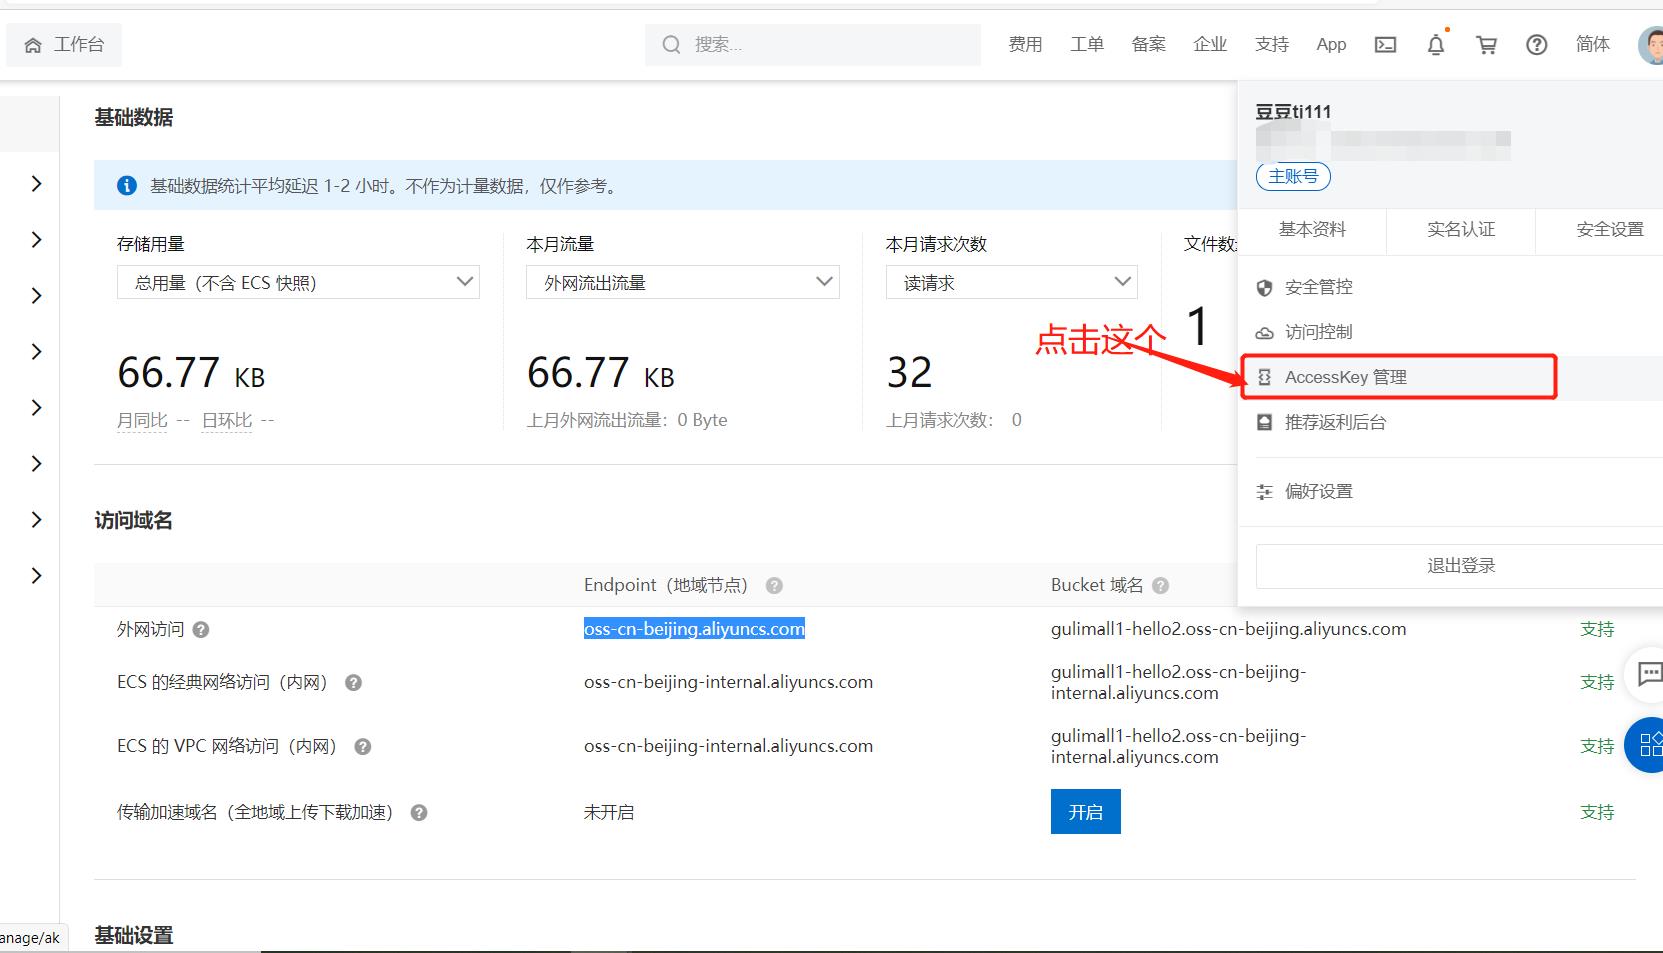1663x953 pixels.
Task: Click help icon beside Bucket 域名
Action: (x=1160, y=586)
